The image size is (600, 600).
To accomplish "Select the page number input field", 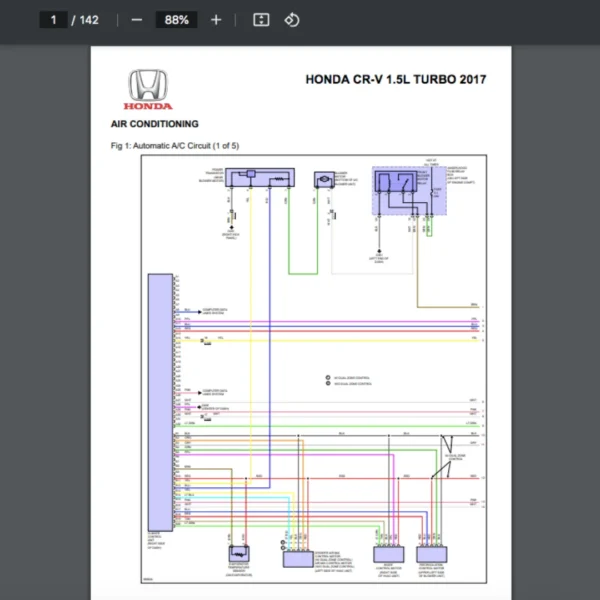I will click(x=54, y=20).
